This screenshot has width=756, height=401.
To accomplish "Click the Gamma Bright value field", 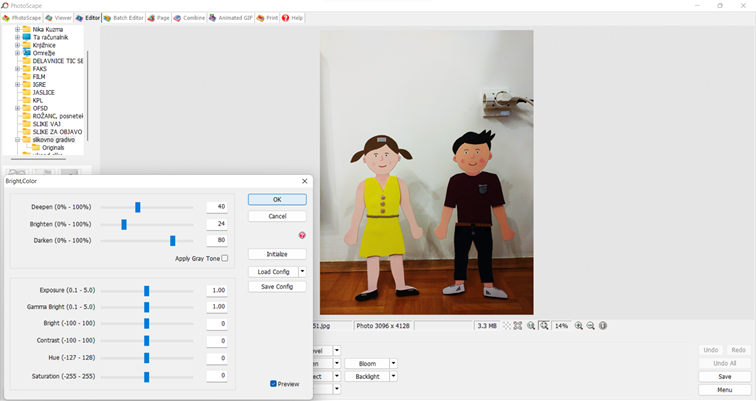I will [217, 307].
